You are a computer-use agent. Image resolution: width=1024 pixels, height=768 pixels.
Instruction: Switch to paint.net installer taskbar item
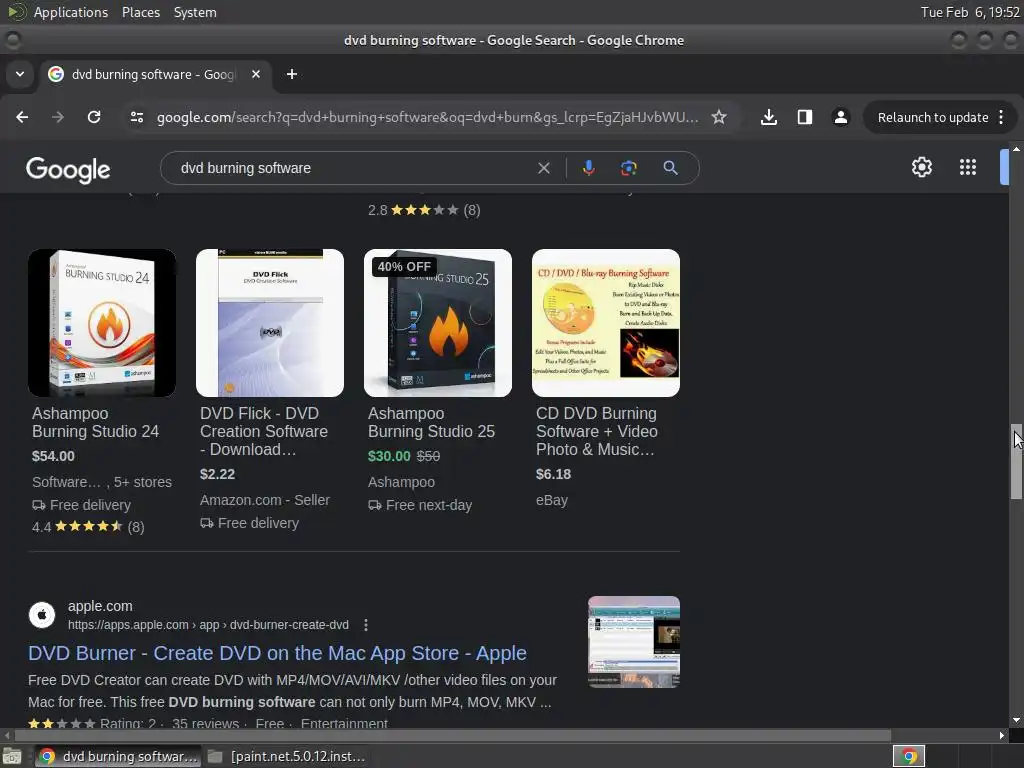287,757
